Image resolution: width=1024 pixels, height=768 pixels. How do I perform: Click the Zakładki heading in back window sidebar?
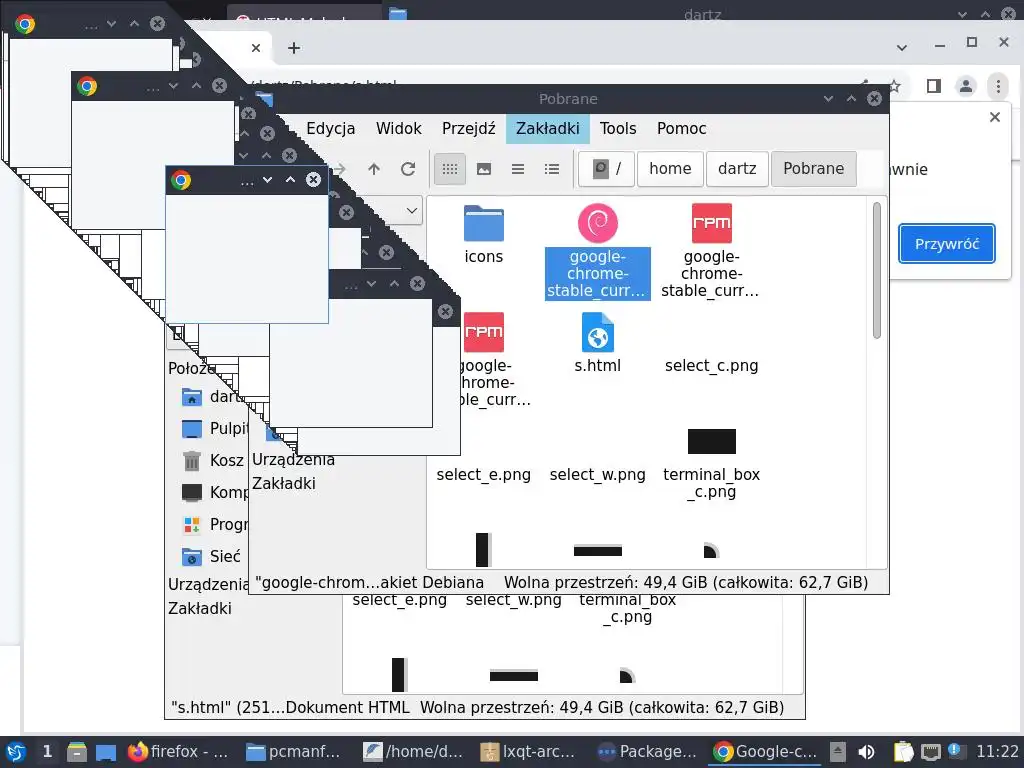click(200, 609)
